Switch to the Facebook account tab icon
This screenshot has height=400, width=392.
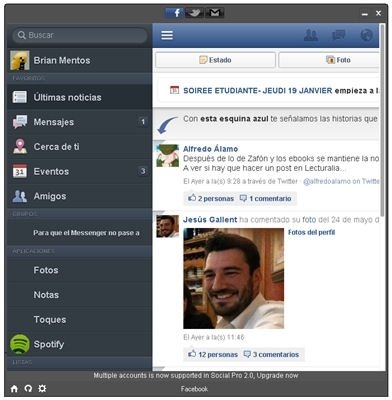point(175,13)
